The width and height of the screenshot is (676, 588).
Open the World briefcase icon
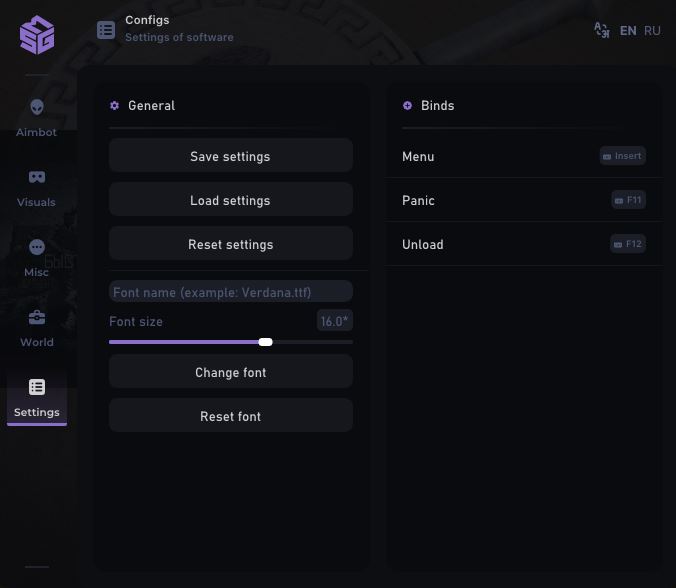37,317
